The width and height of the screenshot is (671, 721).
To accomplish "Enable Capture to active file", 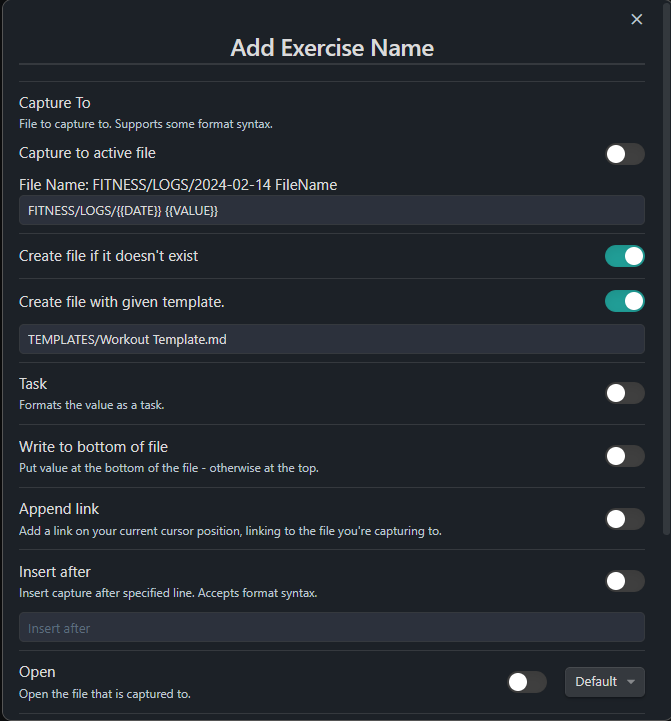I will click(624, 154).
